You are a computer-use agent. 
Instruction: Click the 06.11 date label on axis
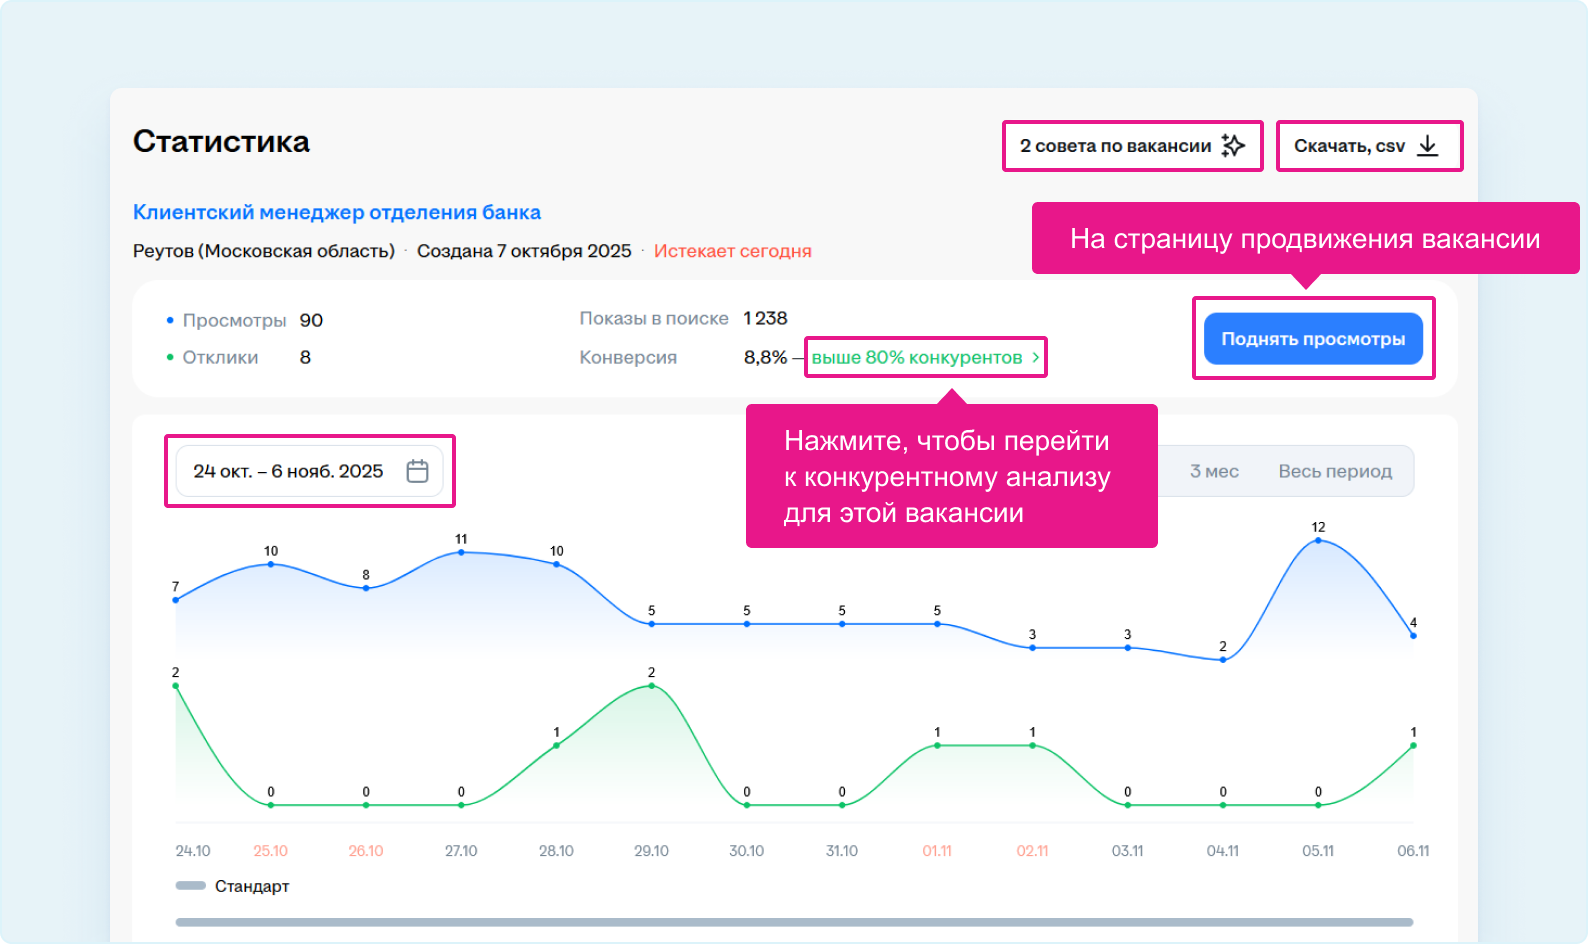pos(1412,851)
